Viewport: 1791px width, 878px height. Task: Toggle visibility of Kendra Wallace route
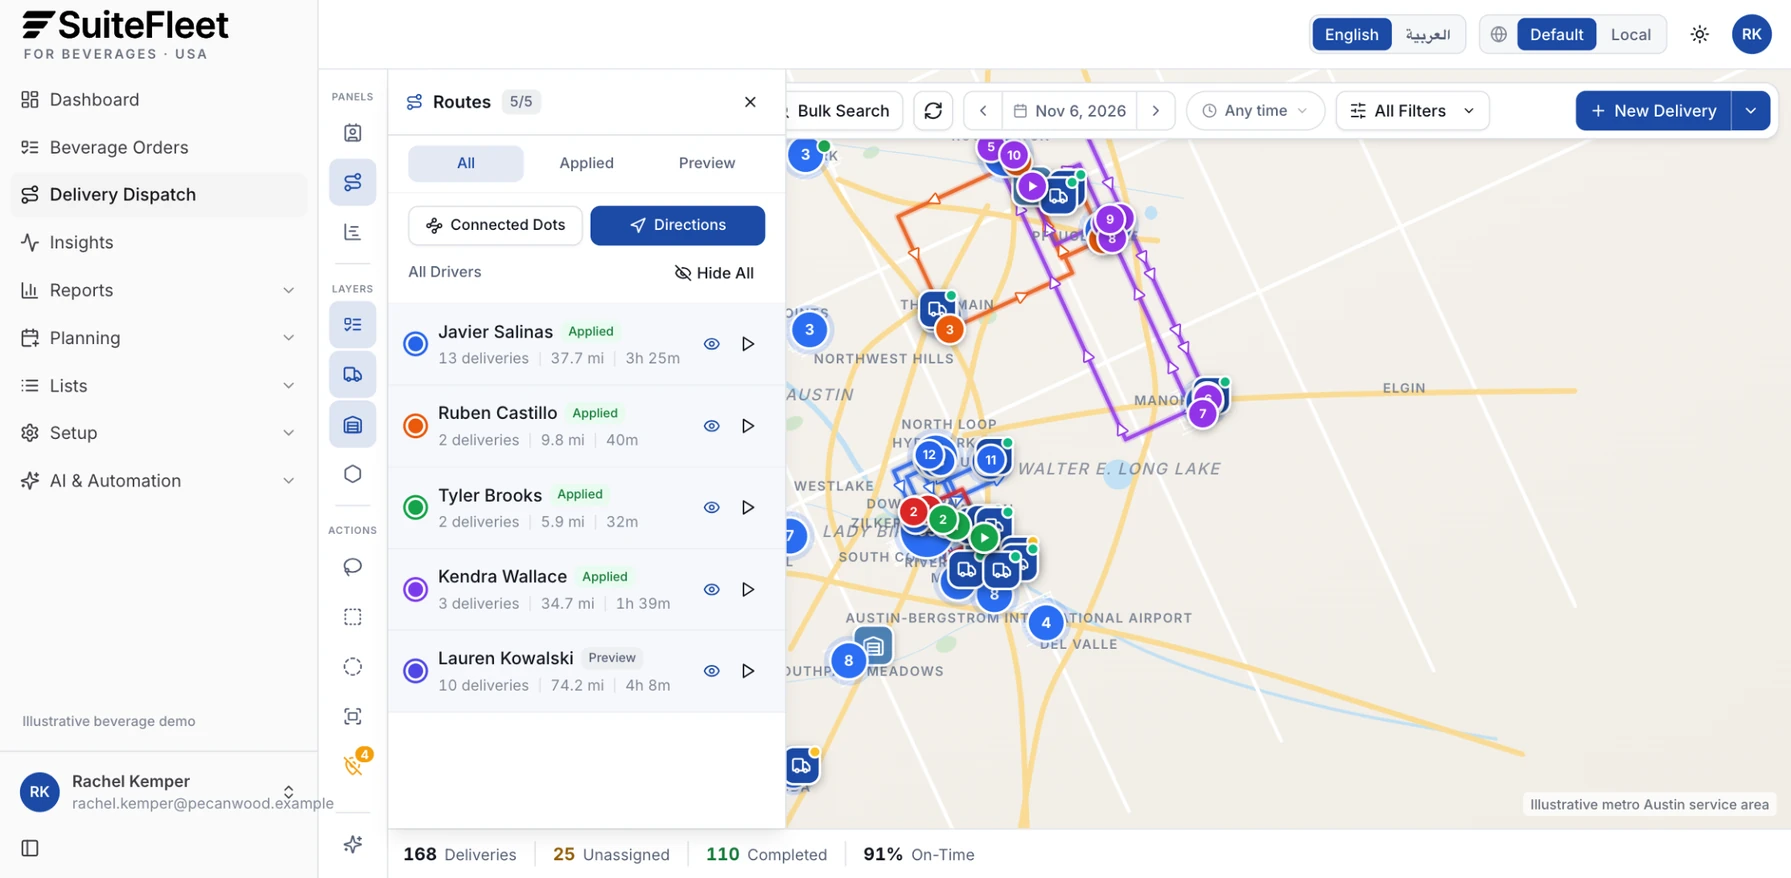coord(711,590)
